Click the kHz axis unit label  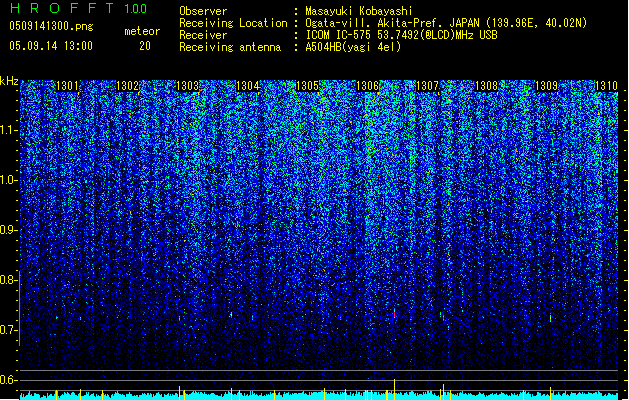[9, 81]
